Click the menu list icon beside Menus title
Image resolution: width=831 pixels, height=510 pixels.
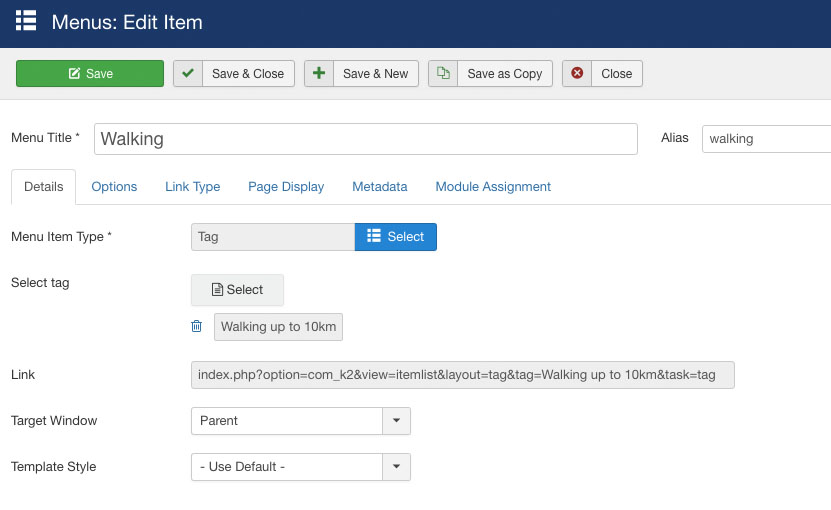tap(26, 21)
